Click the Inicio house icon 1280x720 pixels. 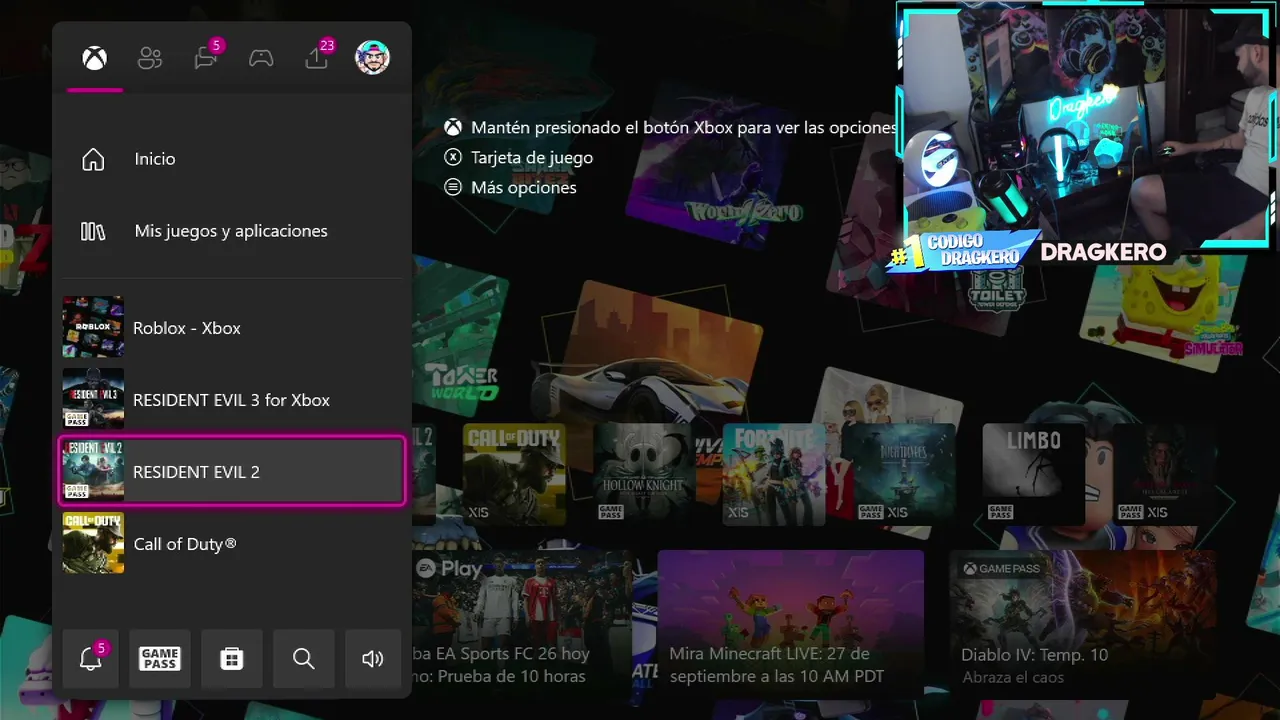[93, 159]
